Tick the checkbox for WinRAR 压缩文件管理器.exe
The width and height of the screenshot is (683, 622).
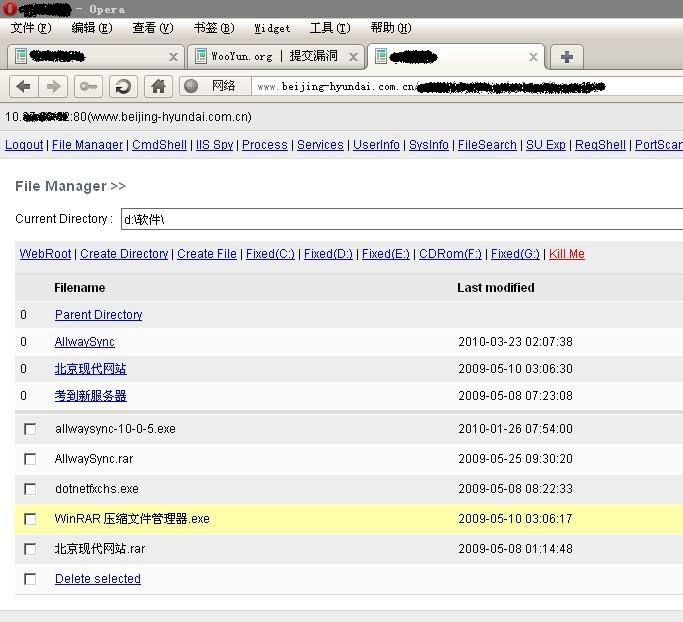pyautogui.click(x=30, y=519)
